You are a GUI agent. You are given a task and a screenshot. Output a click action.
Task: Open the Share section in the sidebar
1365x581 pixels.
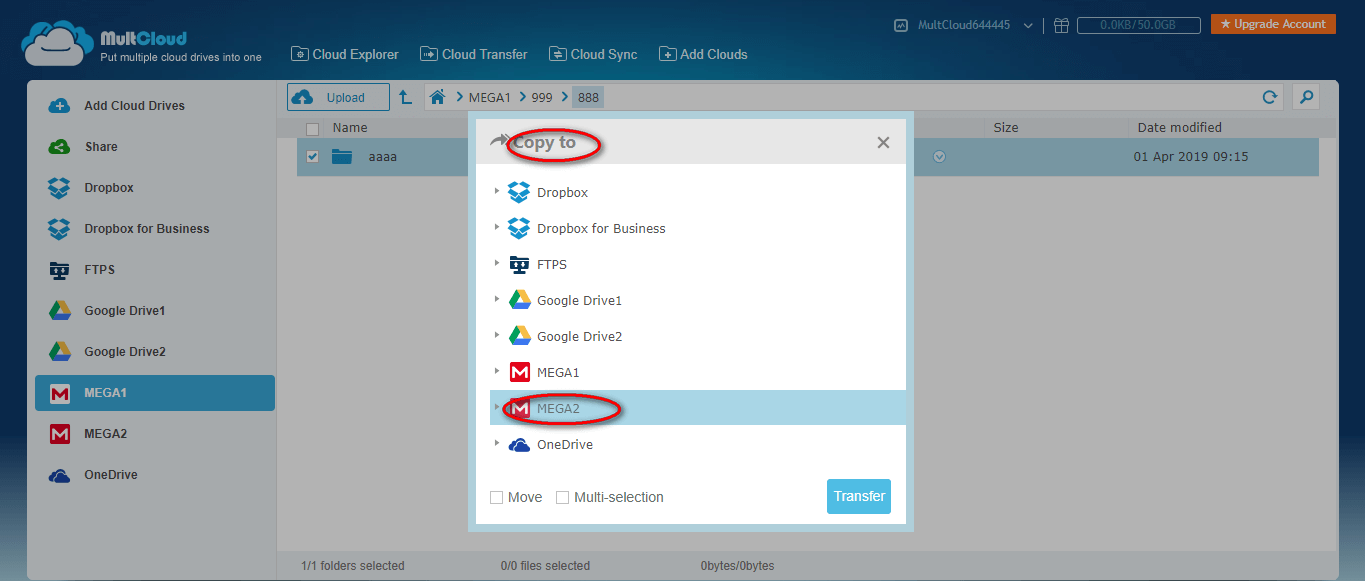pyautogui.click(x=103, y=146)
